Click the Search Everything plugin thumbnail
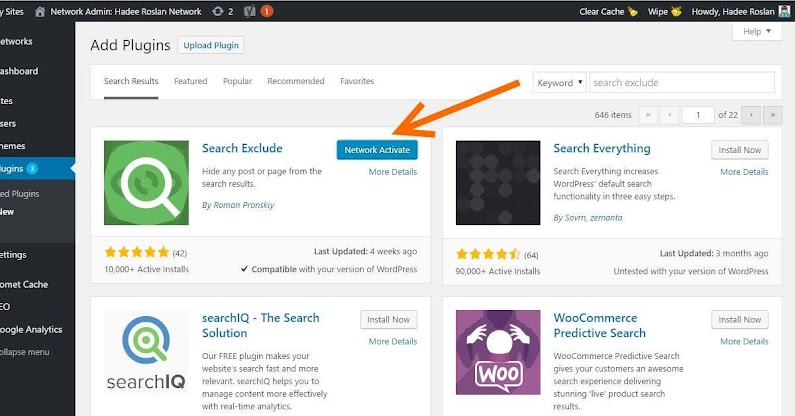The width and height of the screenshot is (795, 416). (498, 183)
